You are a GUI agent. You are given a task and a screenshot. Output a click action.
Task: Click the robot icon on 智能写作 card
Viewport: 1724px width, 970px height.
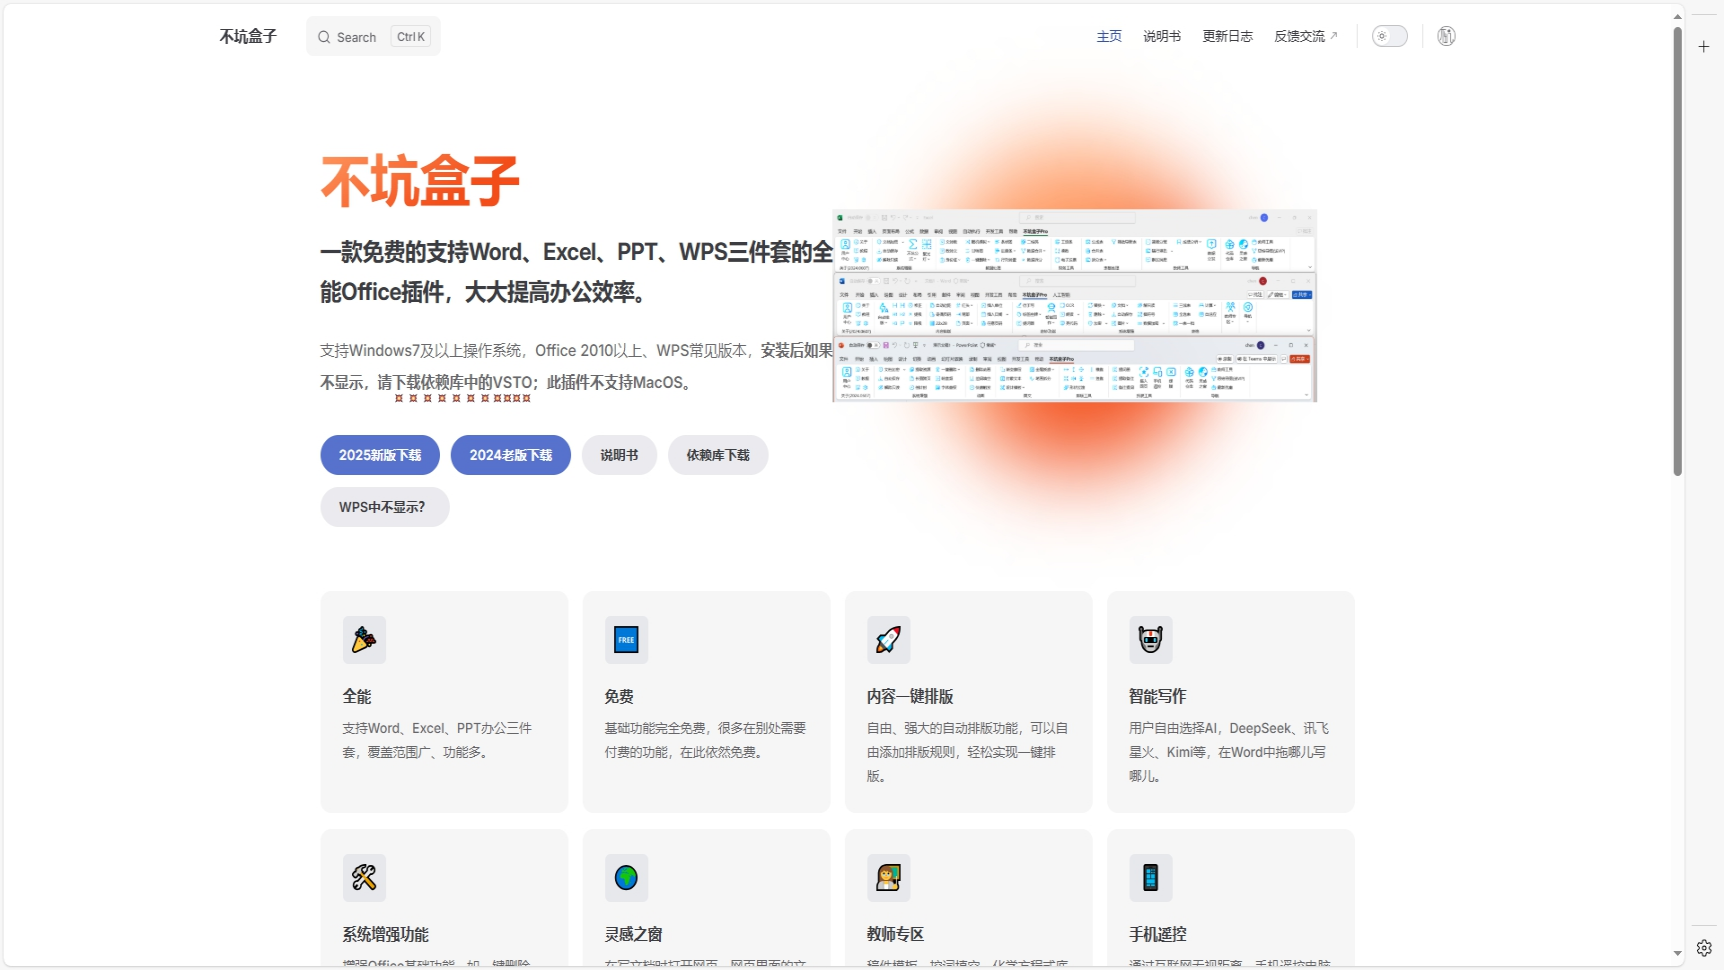point(1150,640)
